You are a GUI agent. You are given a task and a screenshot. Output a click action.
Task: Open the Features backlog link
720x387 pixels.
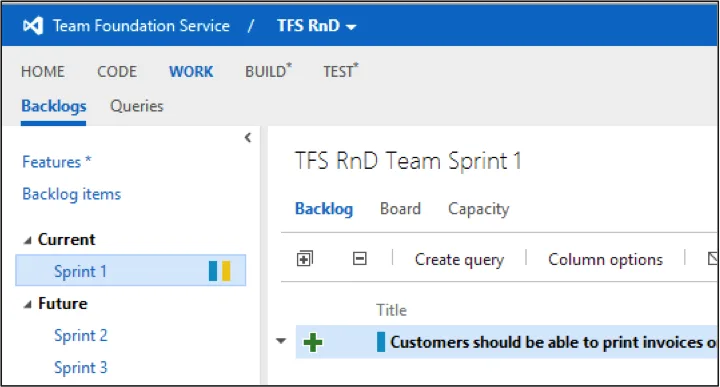point(56,162)
